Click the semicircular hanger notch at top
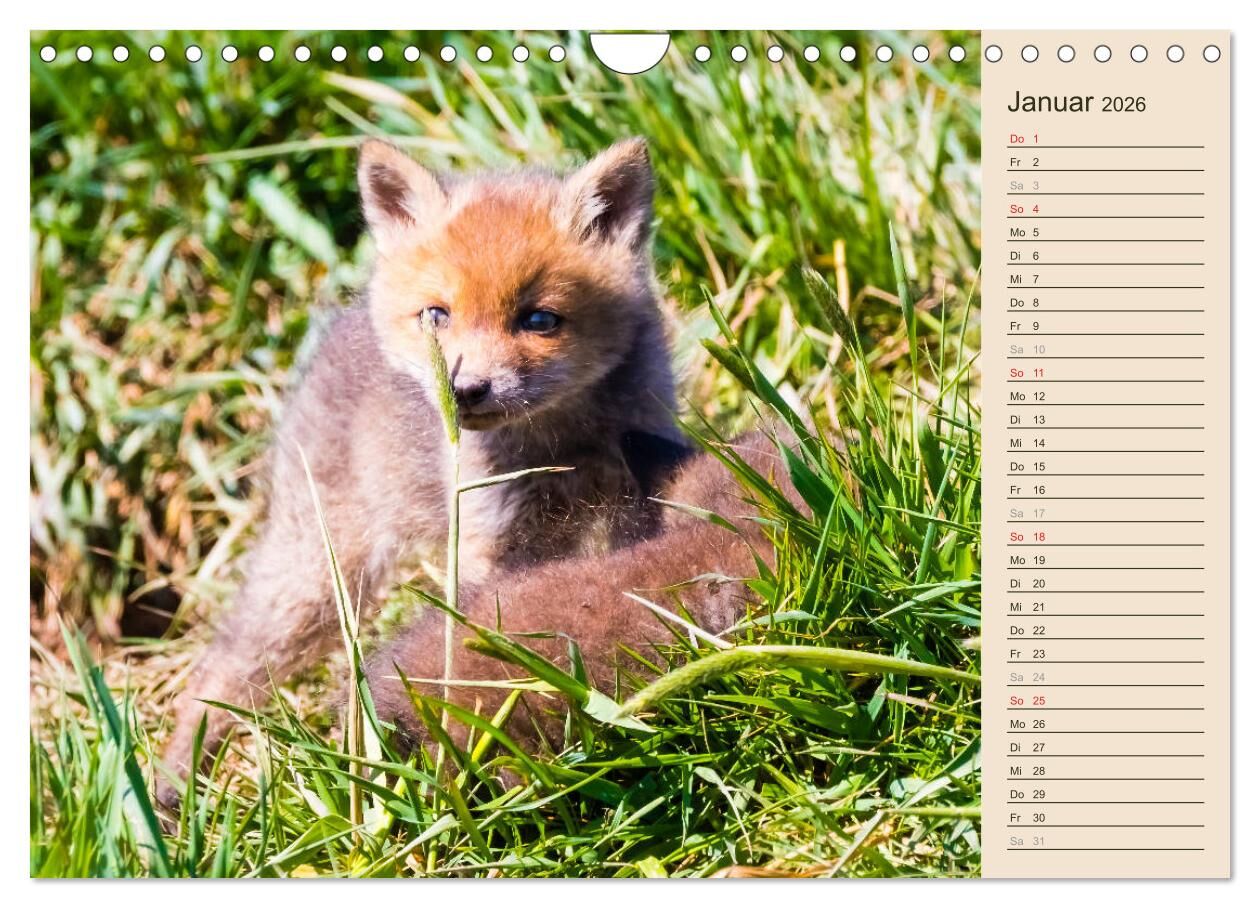 pos(629,50)
